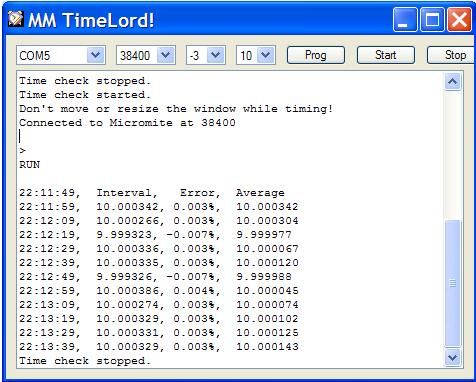Click the scrollbar down arrow
Image resolution: width=476 pixels, height=382 pixels.
pyautogui.click(x=453, y=358)
